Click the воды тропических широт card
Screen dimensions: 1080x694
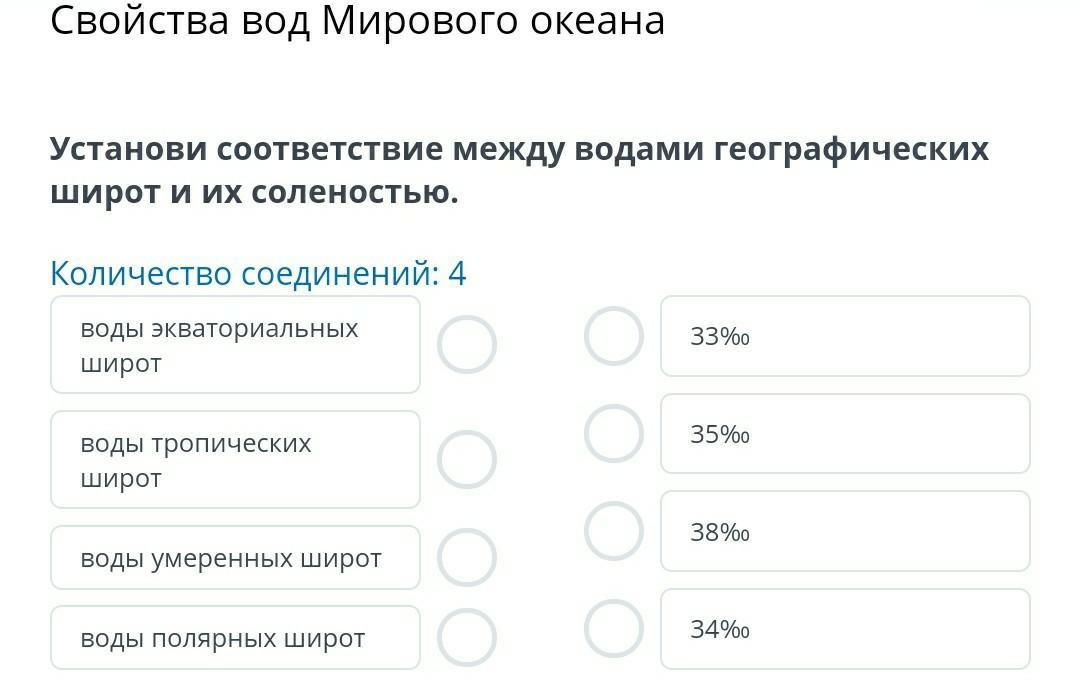pos(235,460)
